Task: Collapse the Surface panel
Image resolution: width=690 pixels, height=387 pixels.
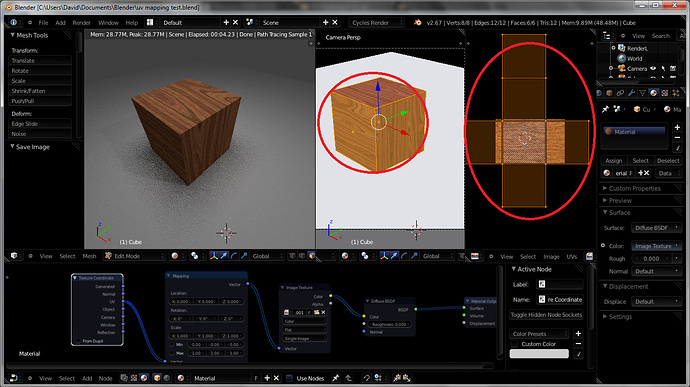Action: click(x=605, y=212)
